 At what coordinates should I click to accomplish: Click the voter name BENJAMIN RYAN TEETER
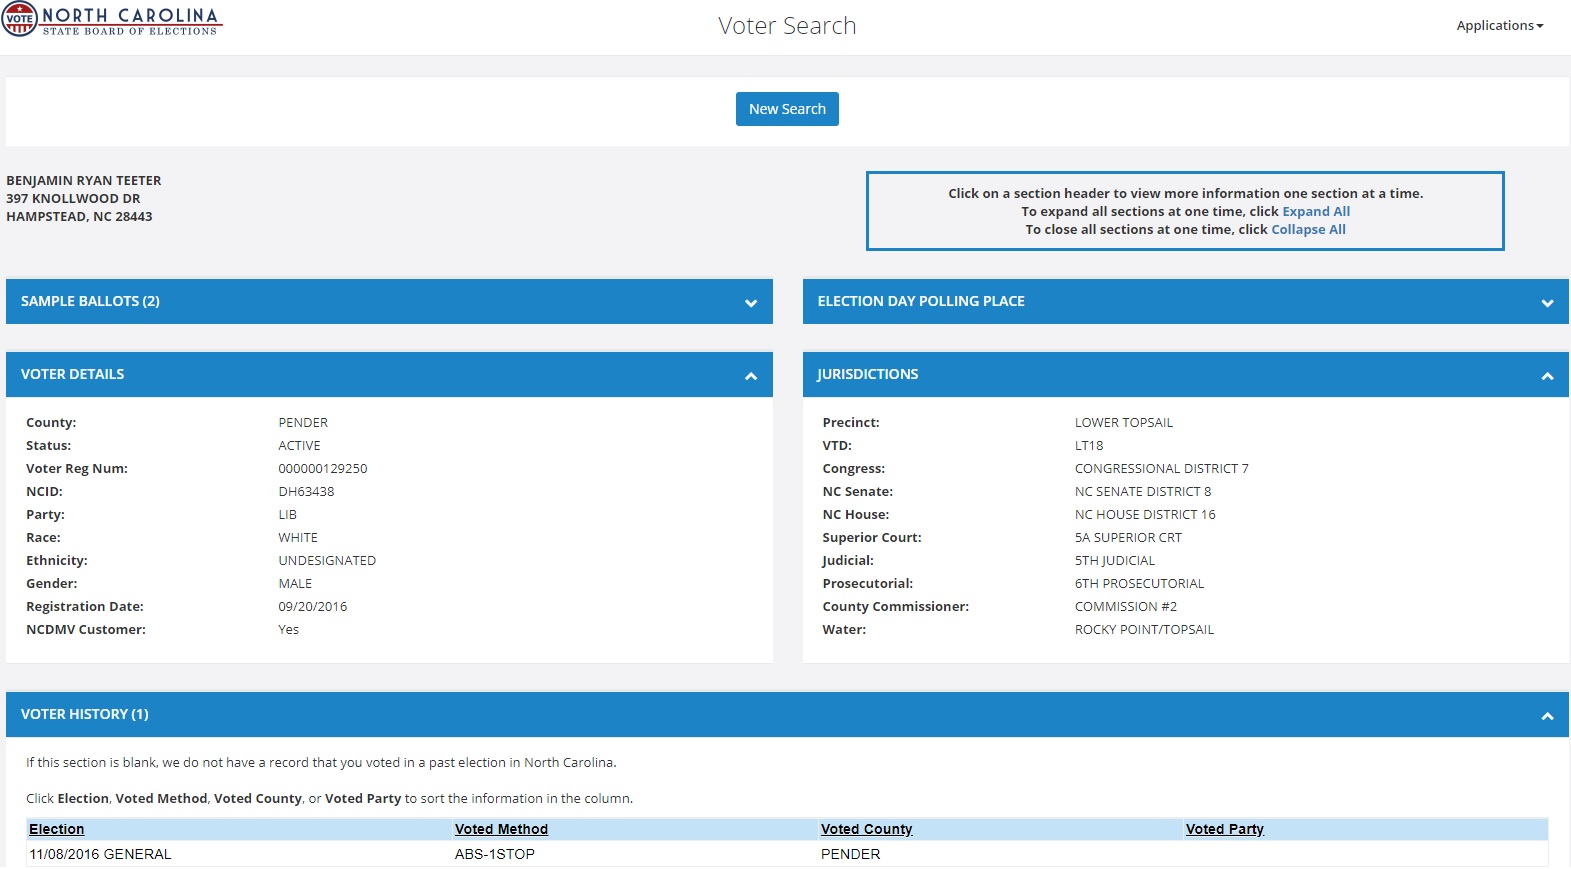(84, 181)
